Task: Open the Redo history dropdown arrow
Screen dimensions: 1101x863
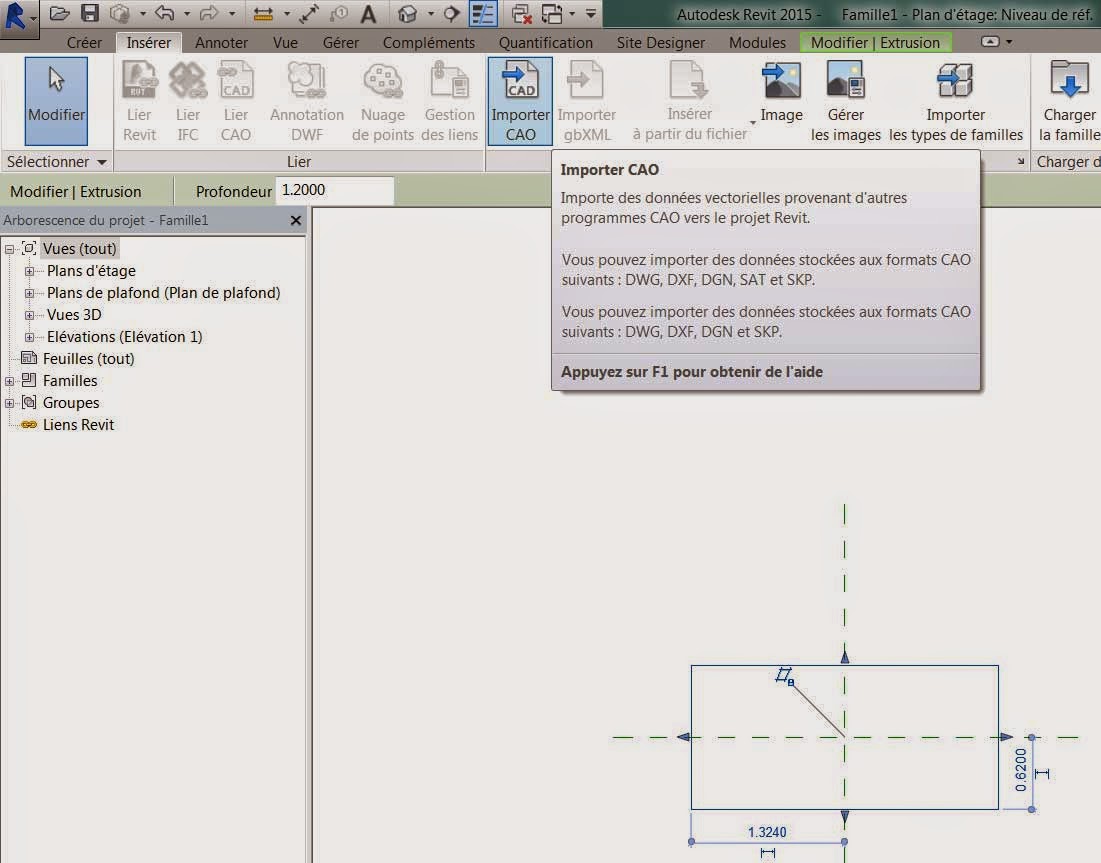Action: (x=231, y=14)
